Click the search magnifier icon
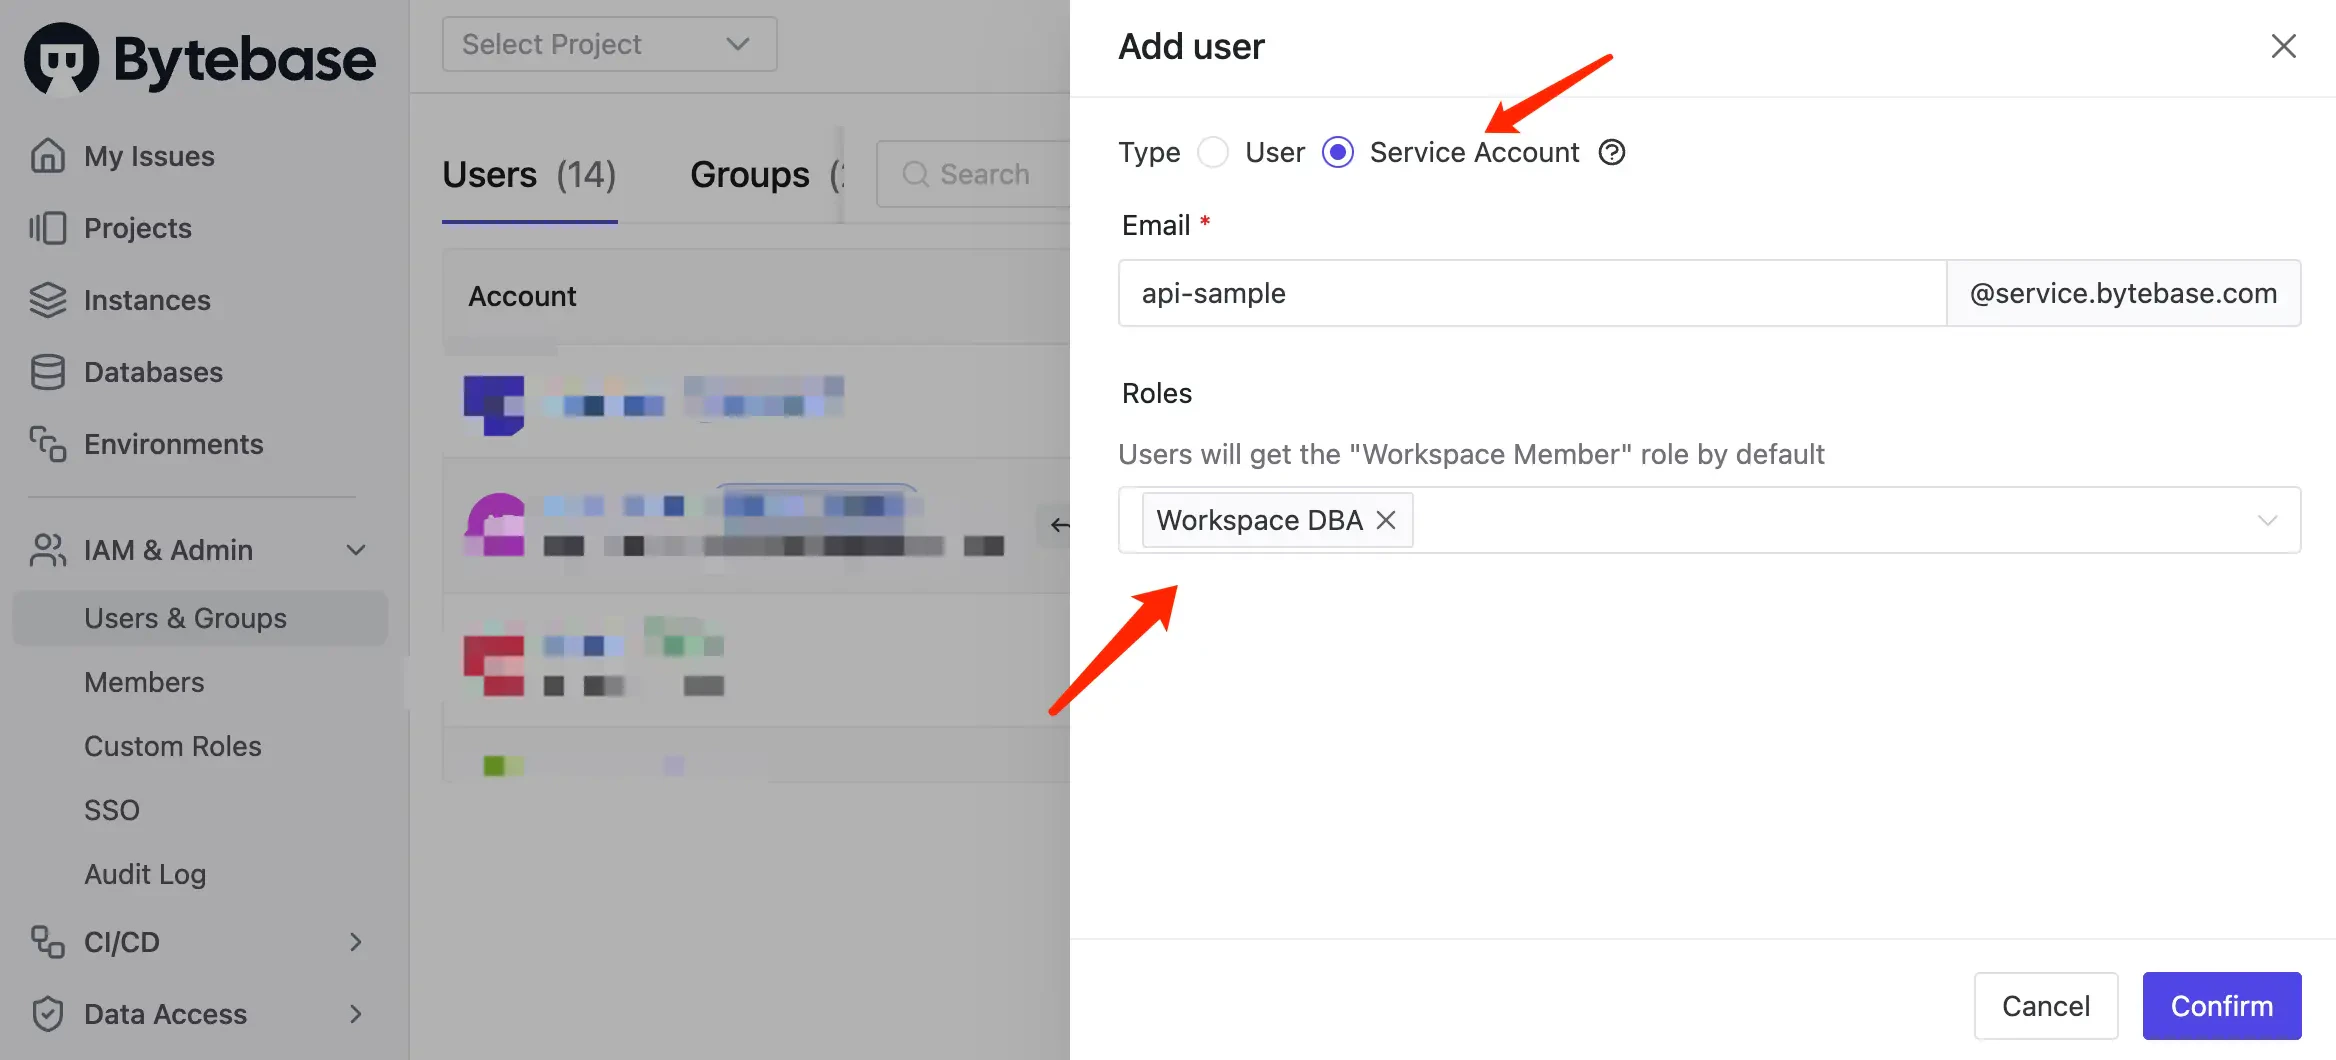The height and width of the screenshot is (1060, 2336). click(915, 174)
